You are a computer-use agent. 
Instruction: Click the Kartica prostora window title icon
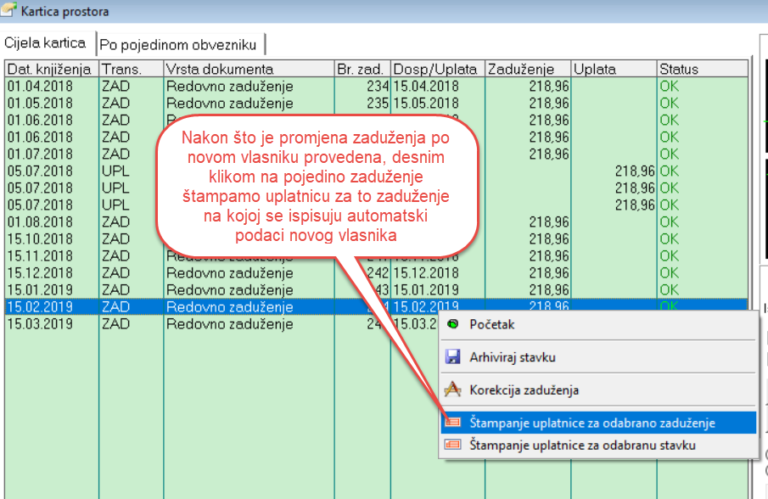pos(10,12)
